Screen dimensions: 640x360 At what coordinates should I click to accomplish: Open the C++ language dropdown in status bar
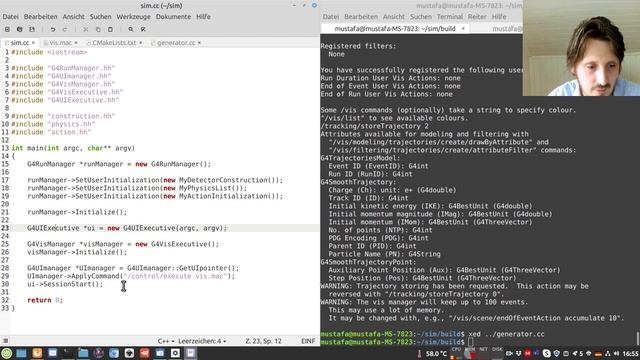[166, 341]
